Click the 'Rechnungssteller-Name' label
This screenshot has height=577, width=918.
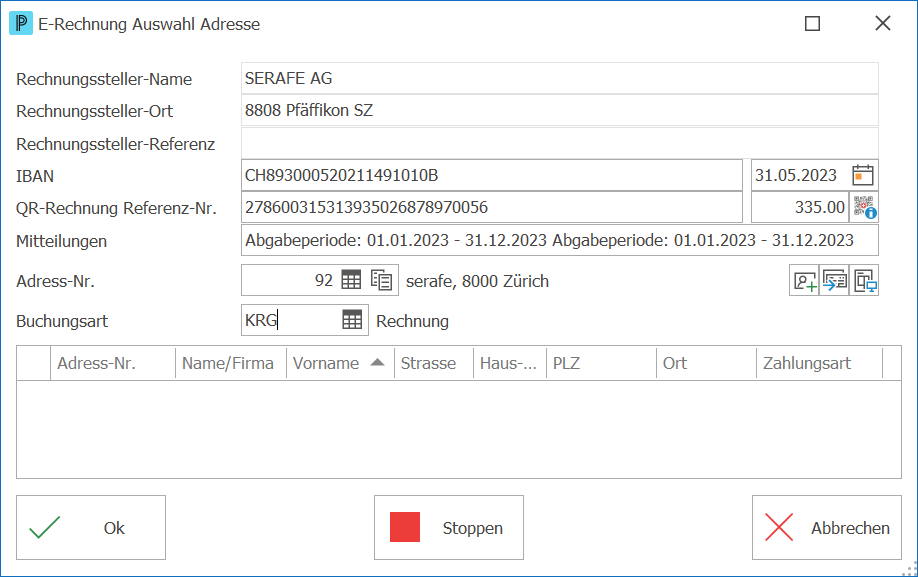104,79
